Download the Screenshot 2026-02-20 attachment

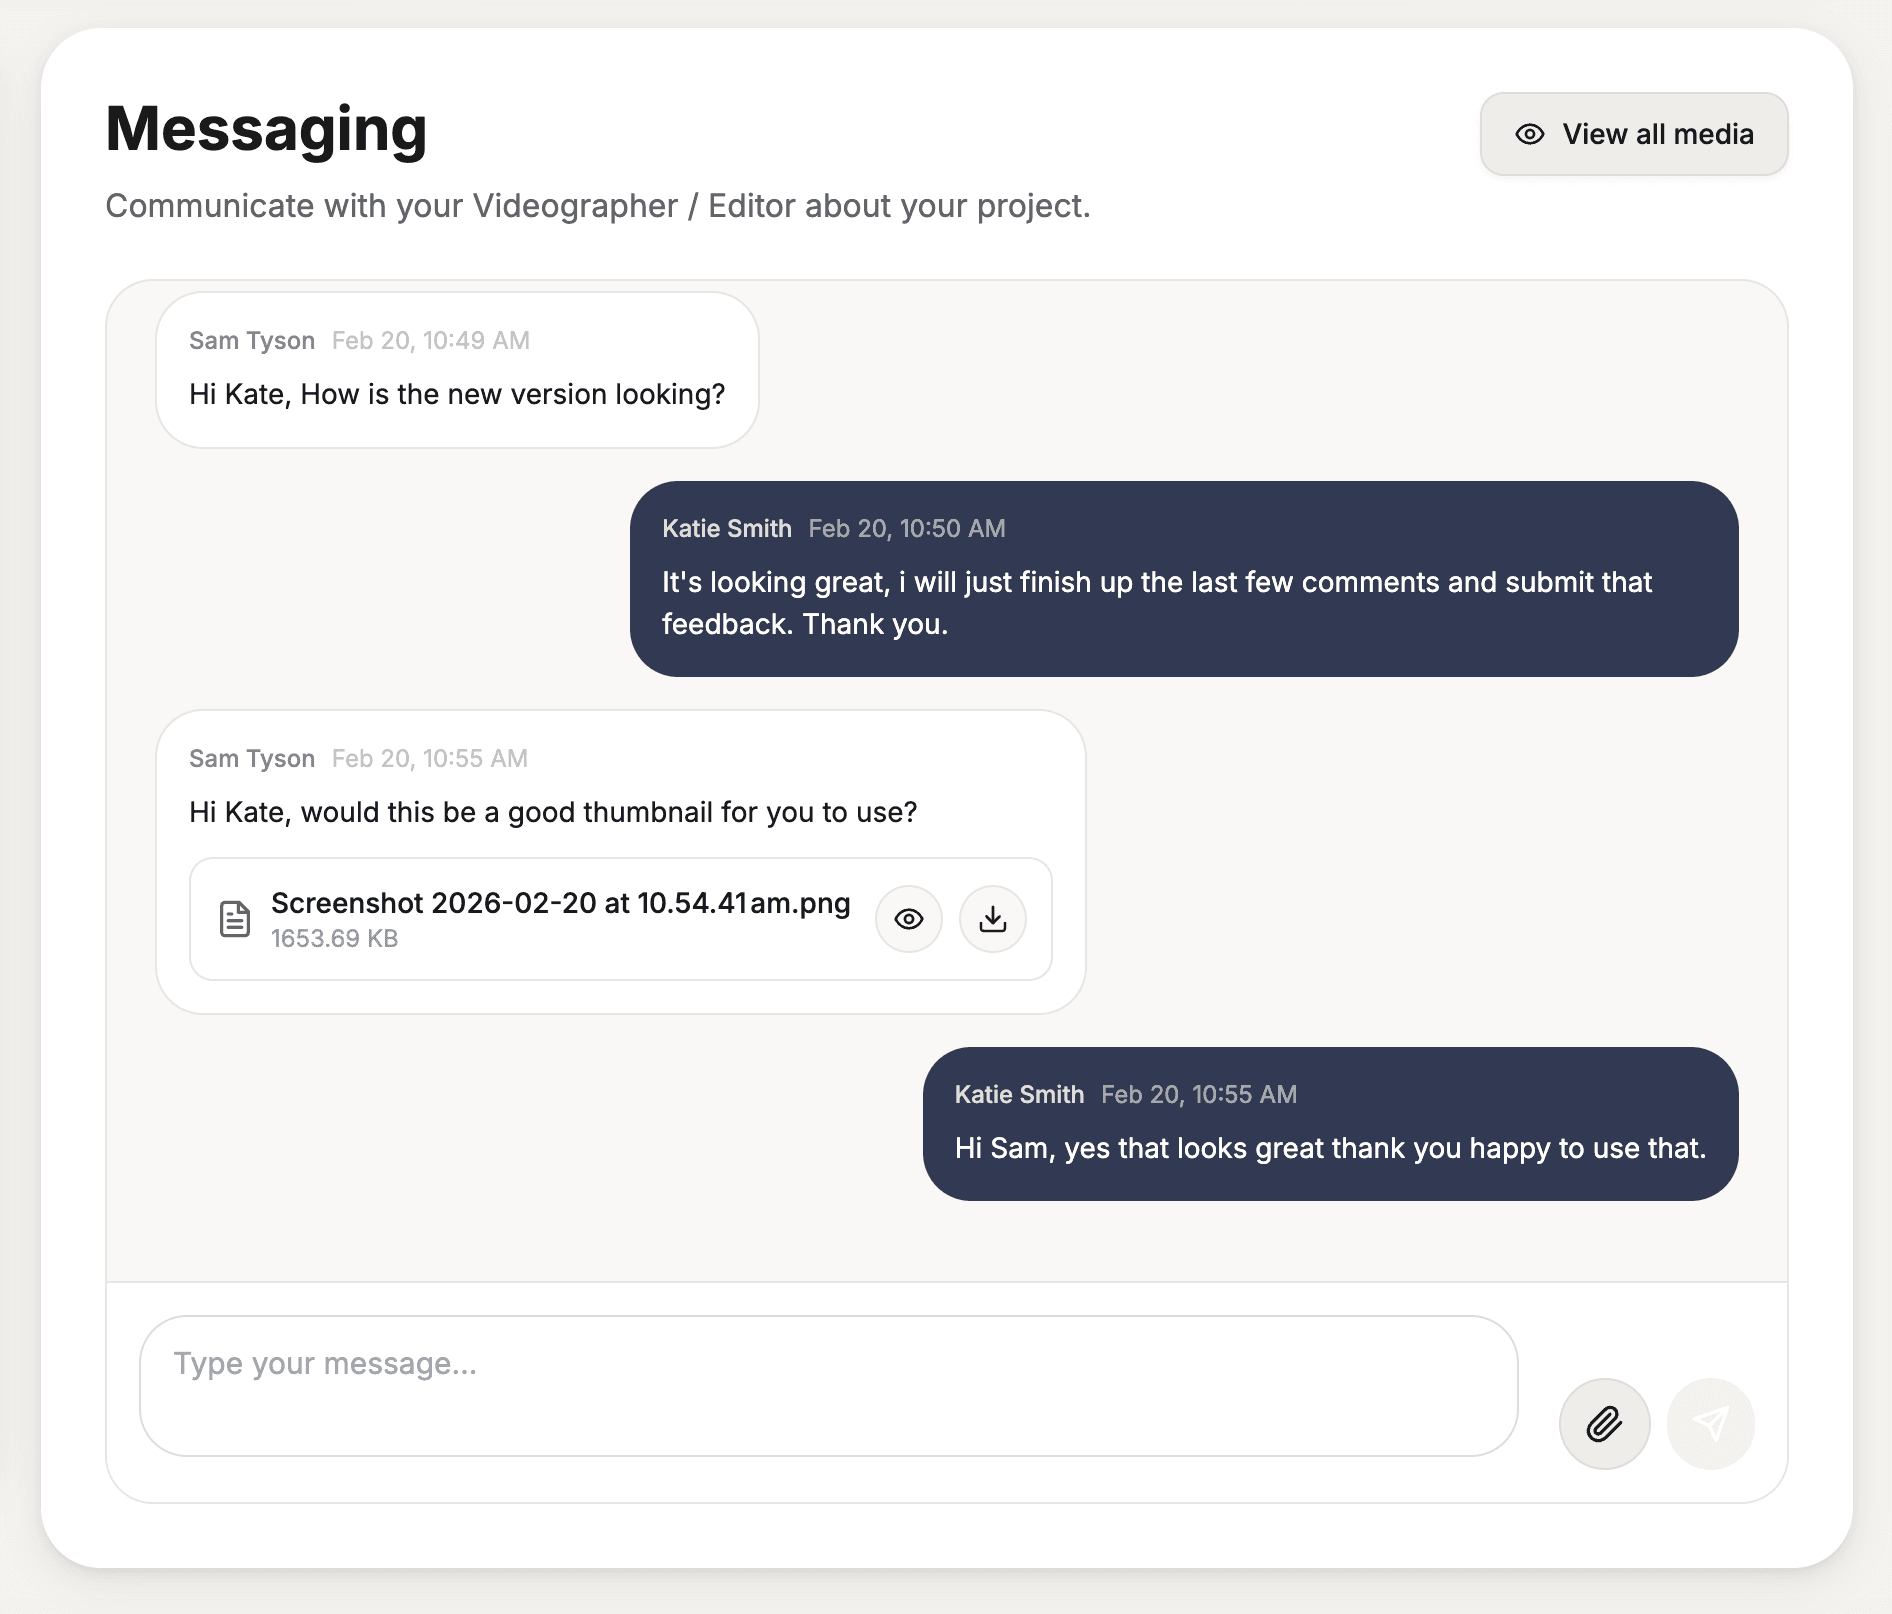click(x=992, y=919)
